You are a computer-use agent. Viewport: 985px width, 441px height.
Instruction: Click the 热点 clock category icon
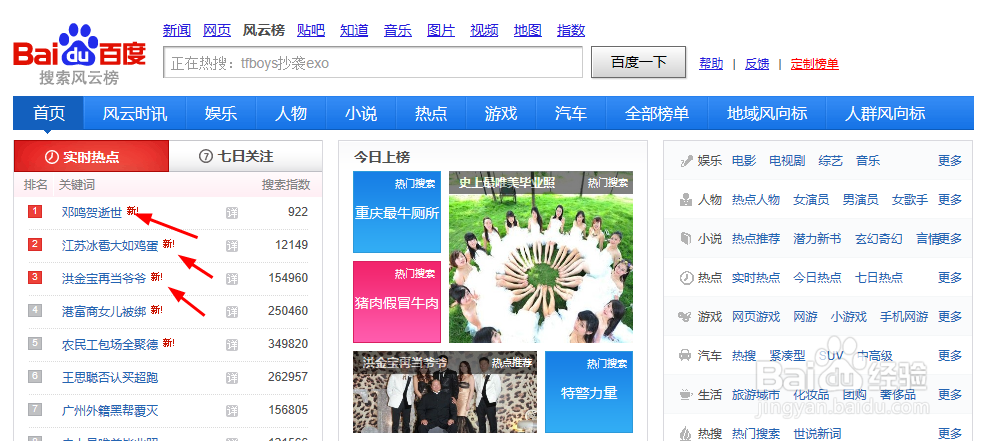point(686,278)
